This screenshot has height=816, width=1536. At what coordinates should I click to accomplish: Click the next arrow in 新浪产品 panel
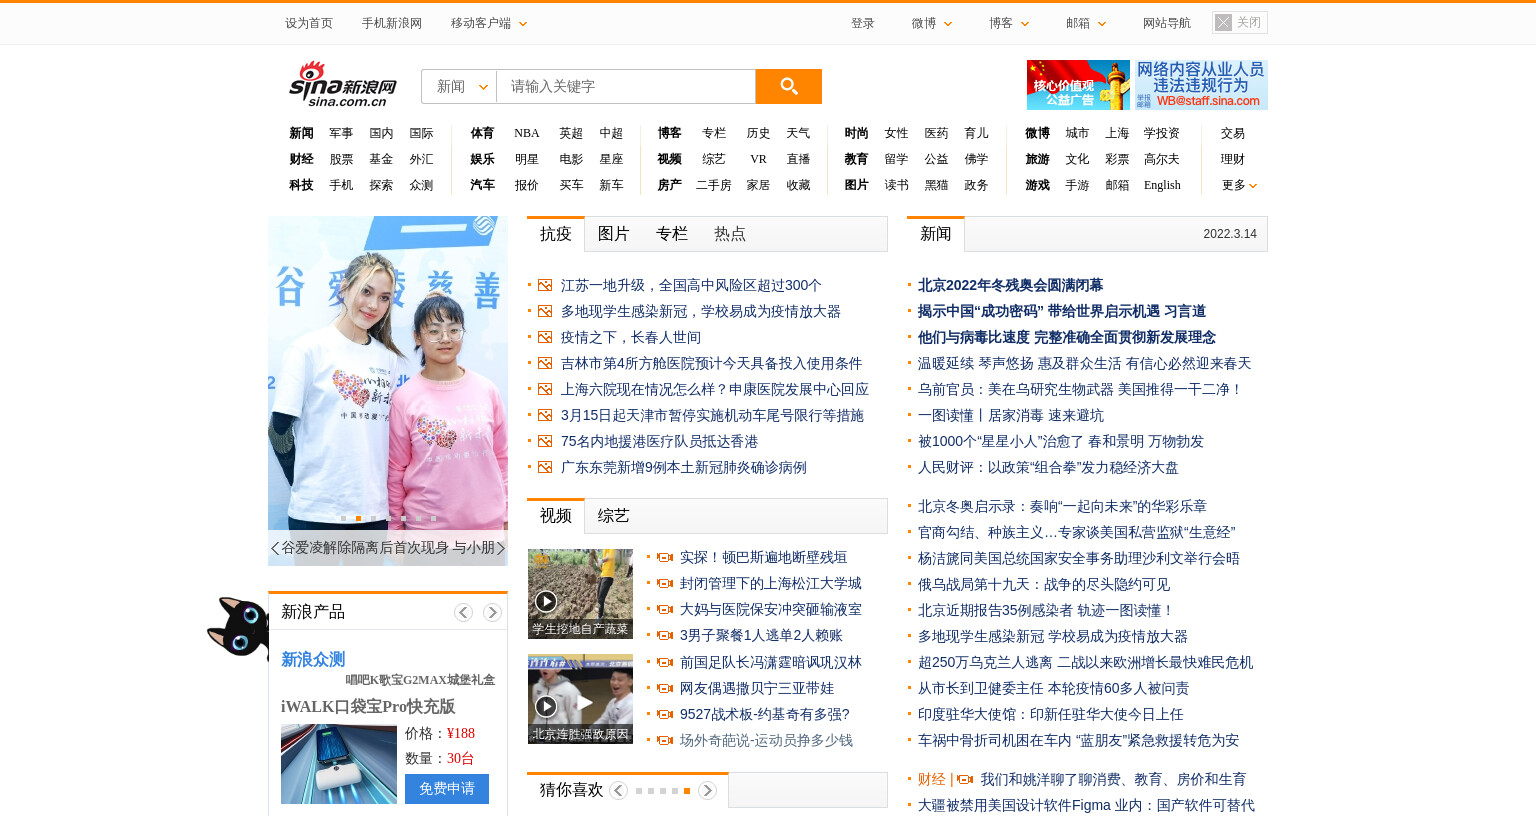492,612
